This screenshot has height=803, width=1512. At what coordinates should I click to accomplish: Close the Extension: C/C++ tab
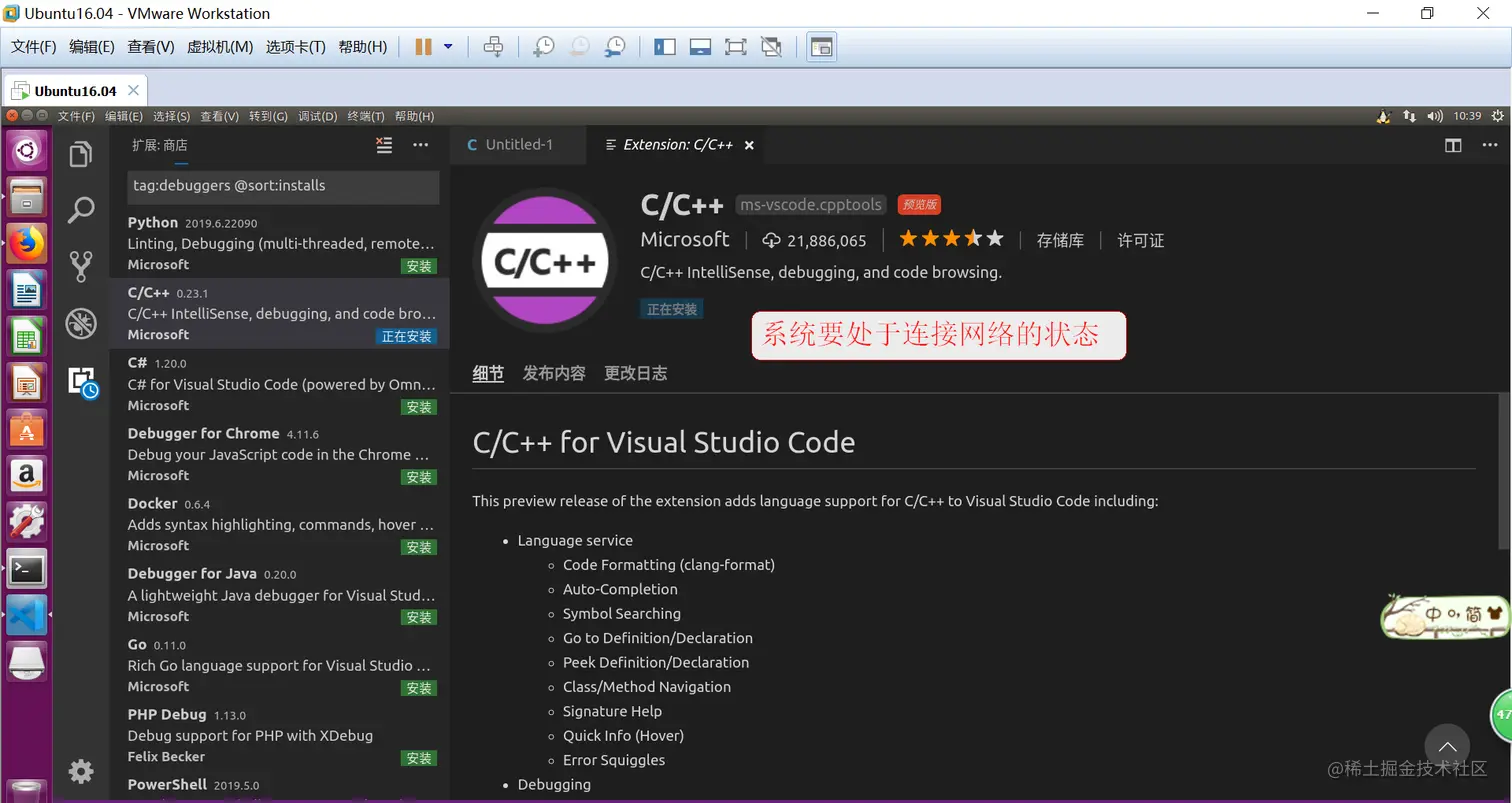pos(749,145)
